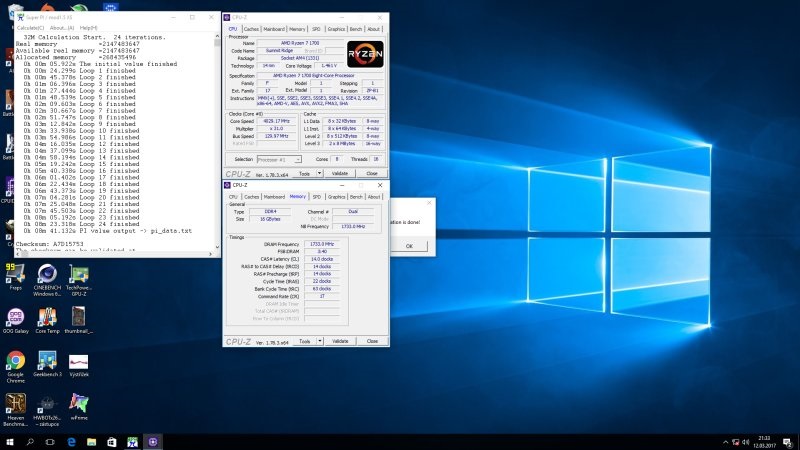Screen dimensions: 800x450
Task: Switch to the CPU-Z taskbar app
Action: click(153, 442)
